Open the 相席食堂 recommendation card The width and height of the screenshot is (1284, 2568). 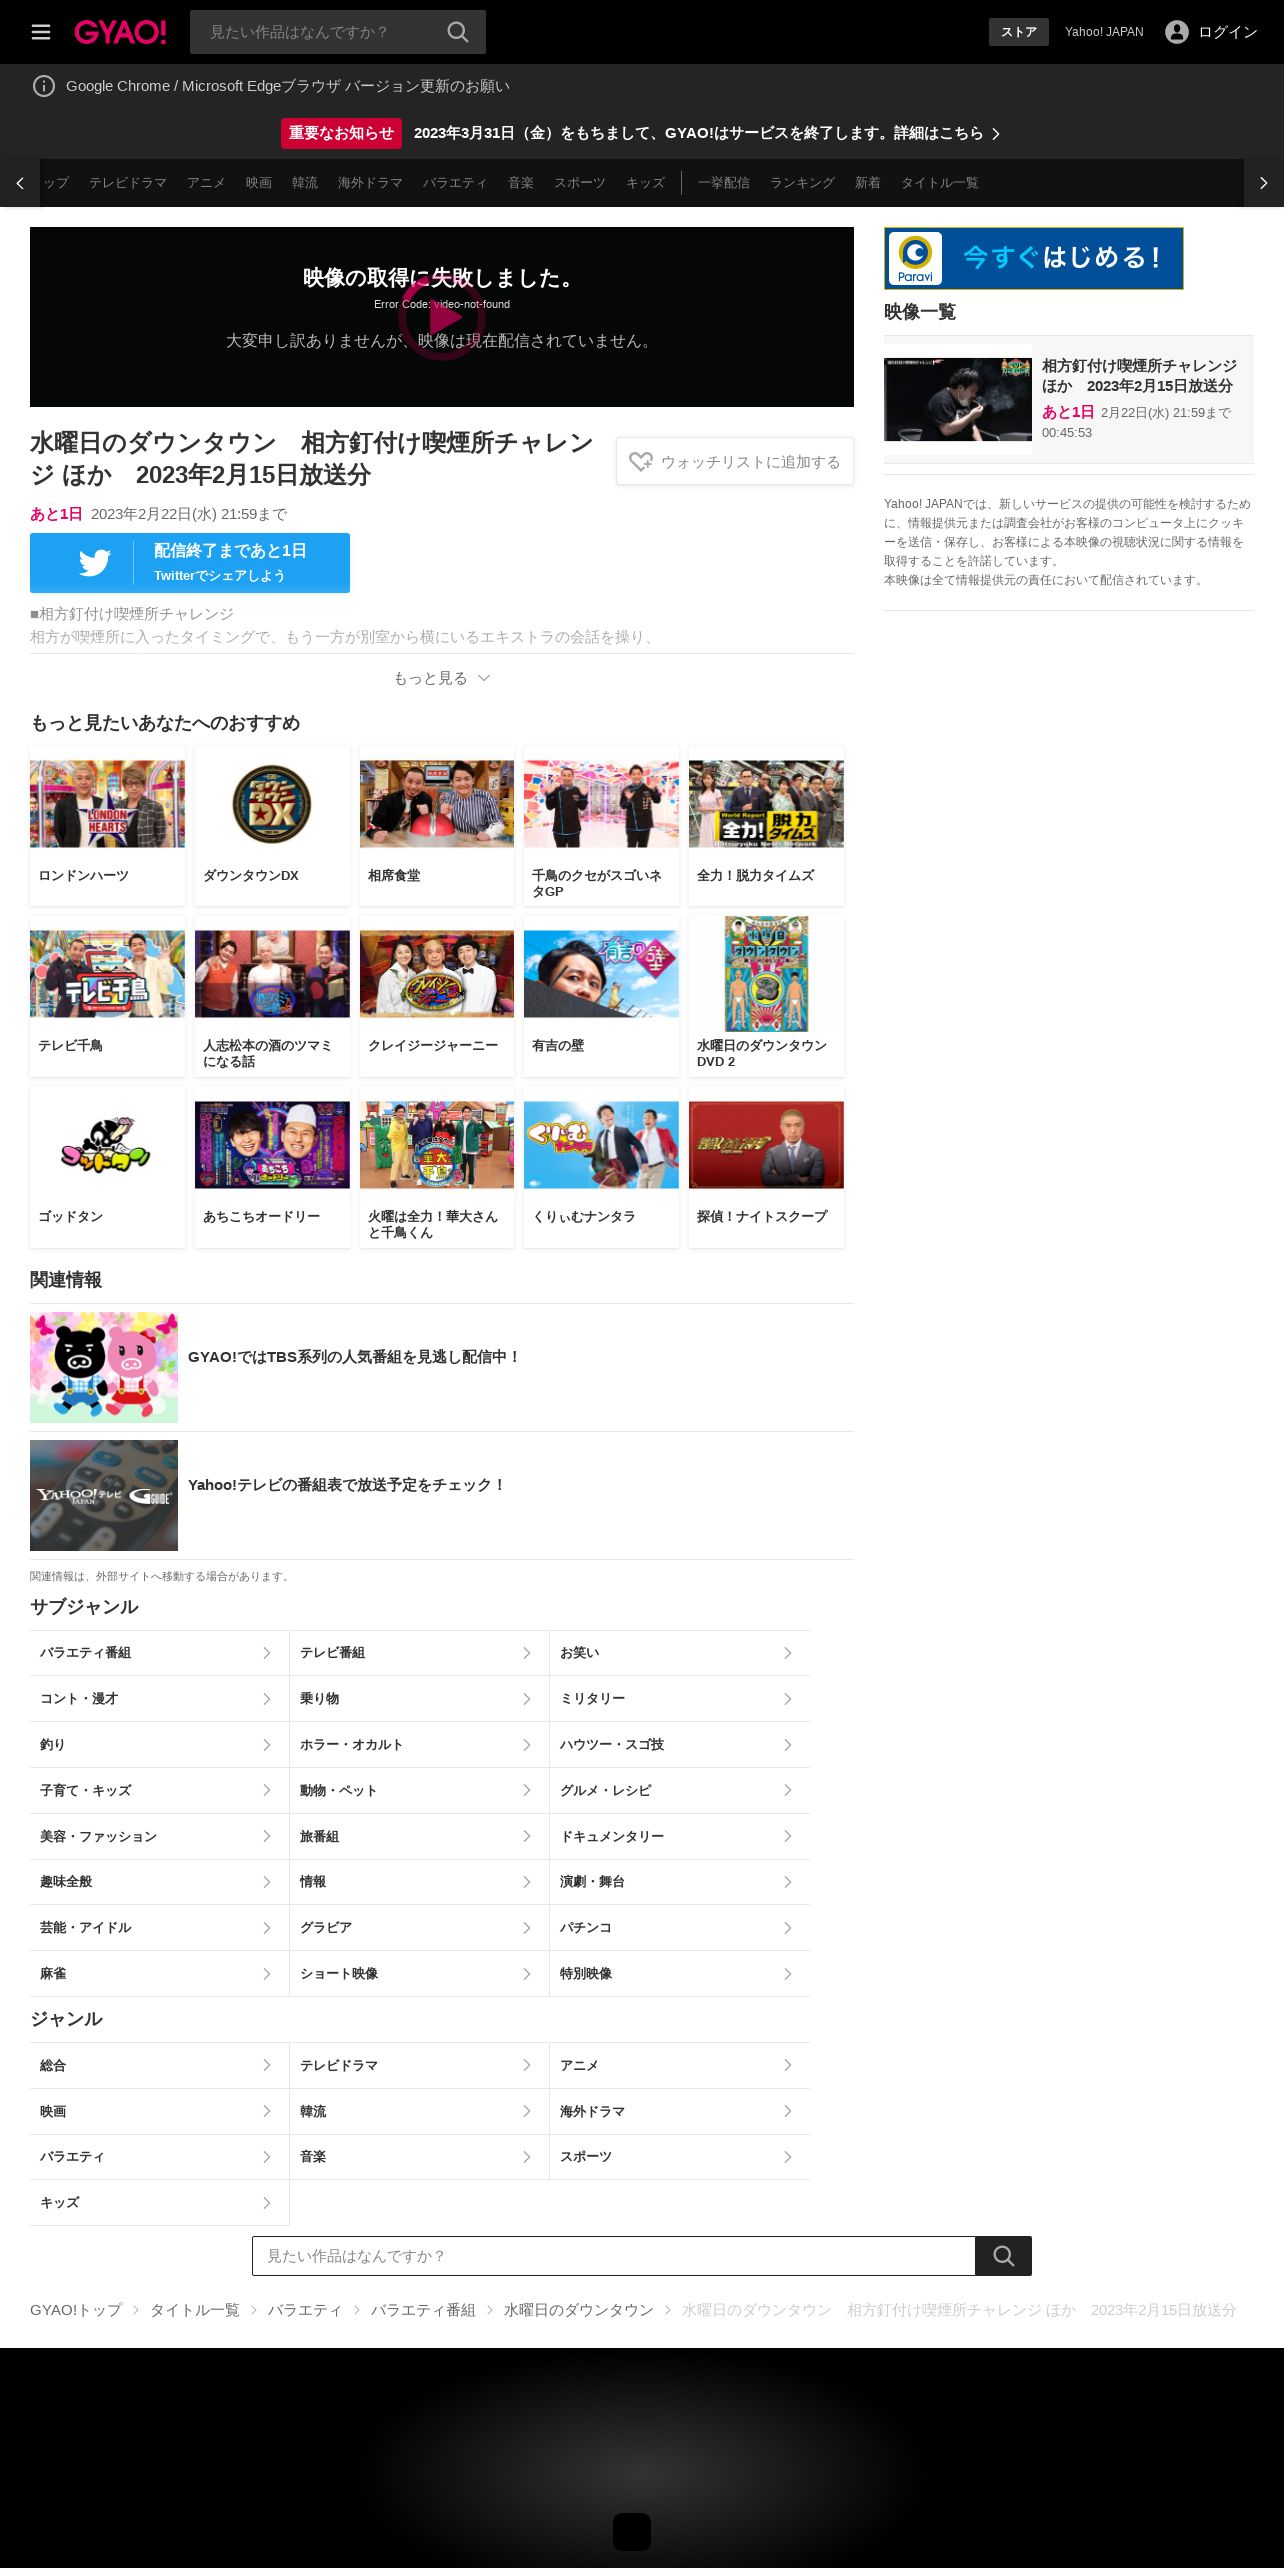click(x=437, y=826)
